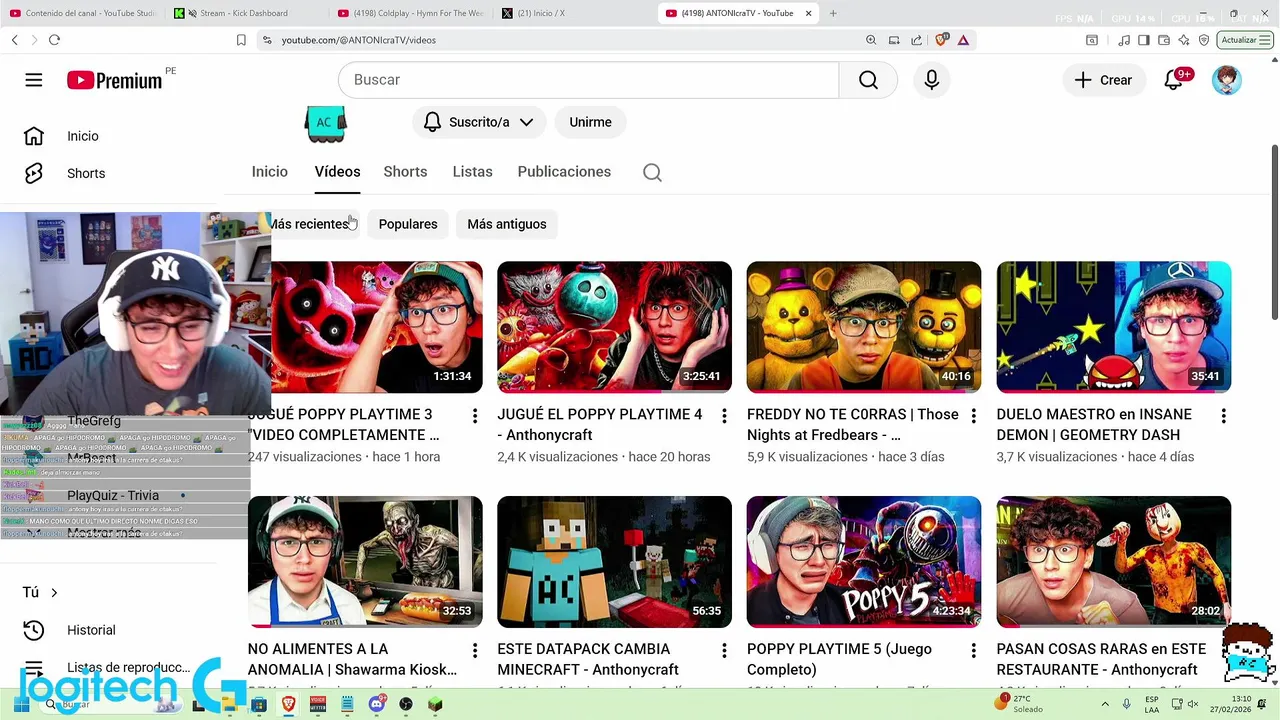The image size is (1280, 720).
Task: Switch to the channel Inicio tab
Action: click(269, 172)
